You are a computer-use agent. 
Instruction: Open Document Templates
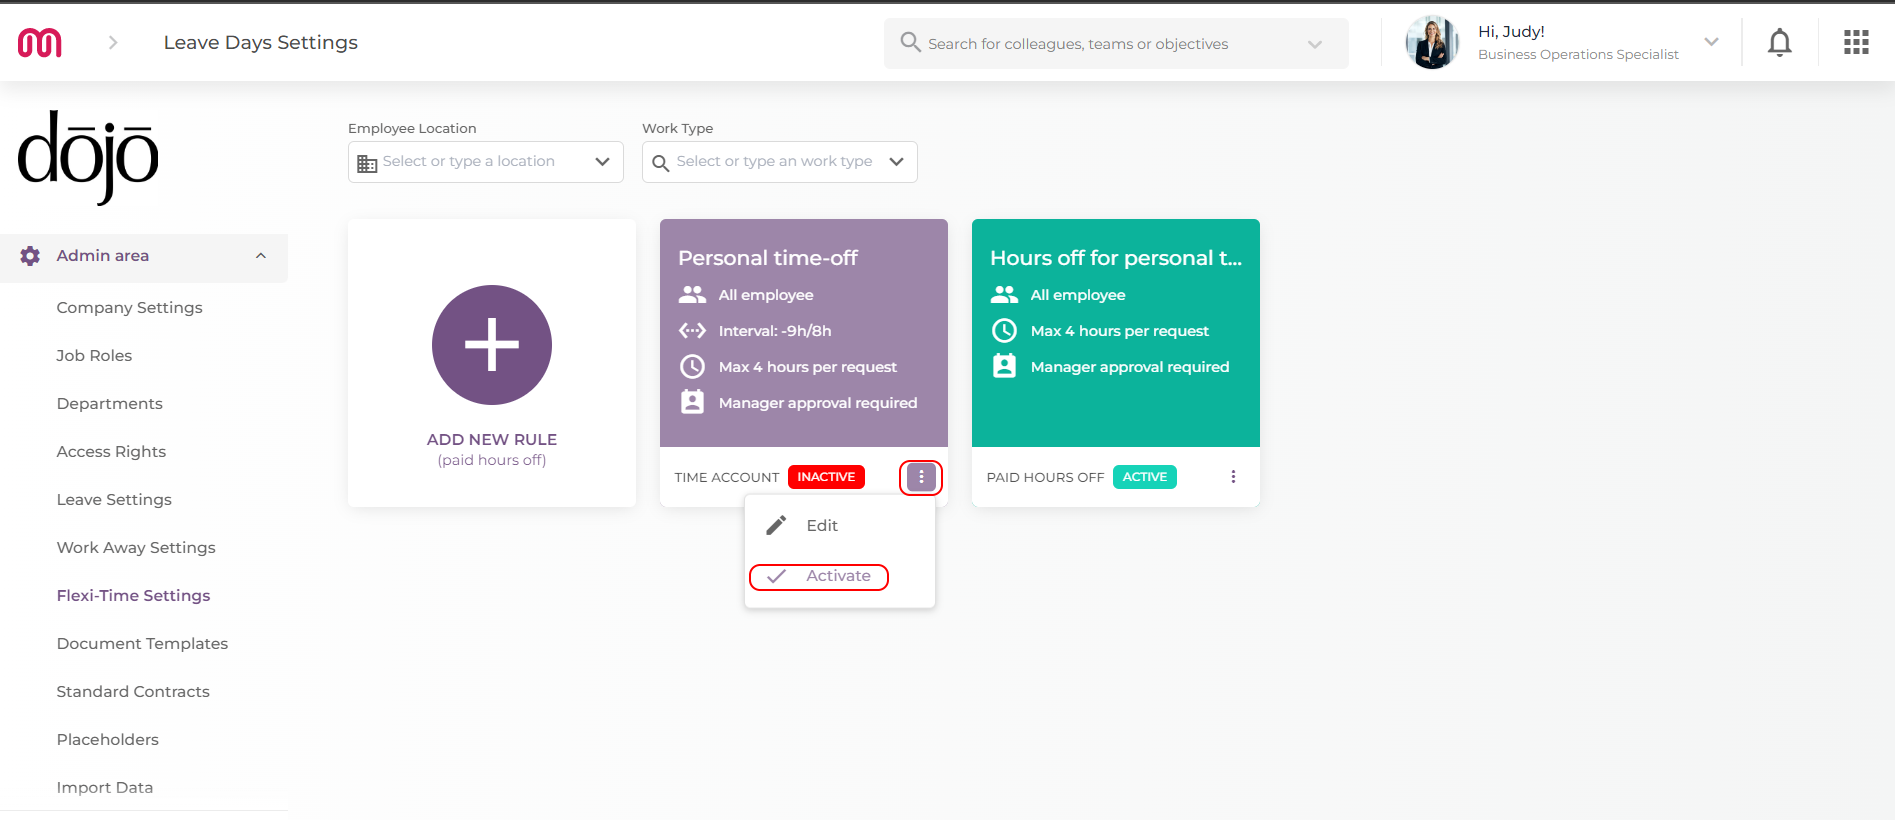click(x=142, y=644)
